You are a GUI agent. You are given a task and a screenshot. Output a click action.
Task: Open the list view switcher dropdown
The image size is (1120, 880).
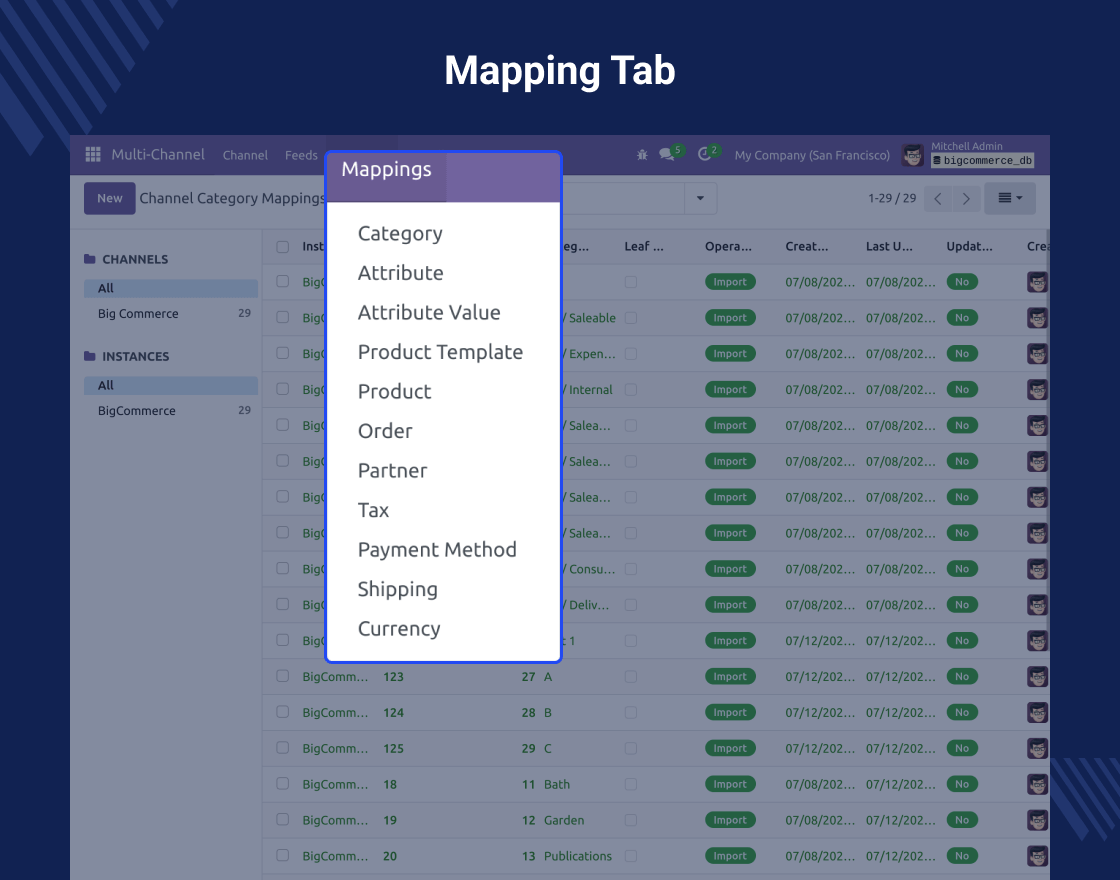click(1009, 199)
